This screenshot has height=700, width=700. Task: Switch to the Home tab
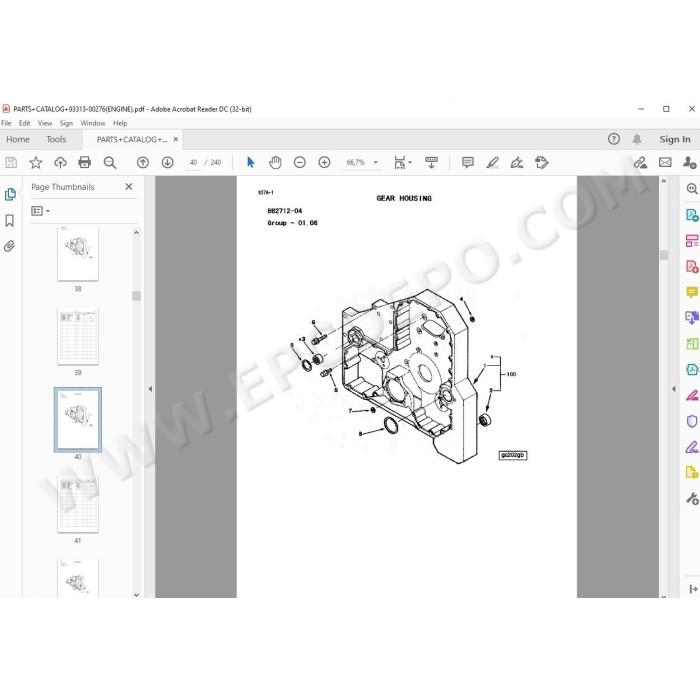18,139
